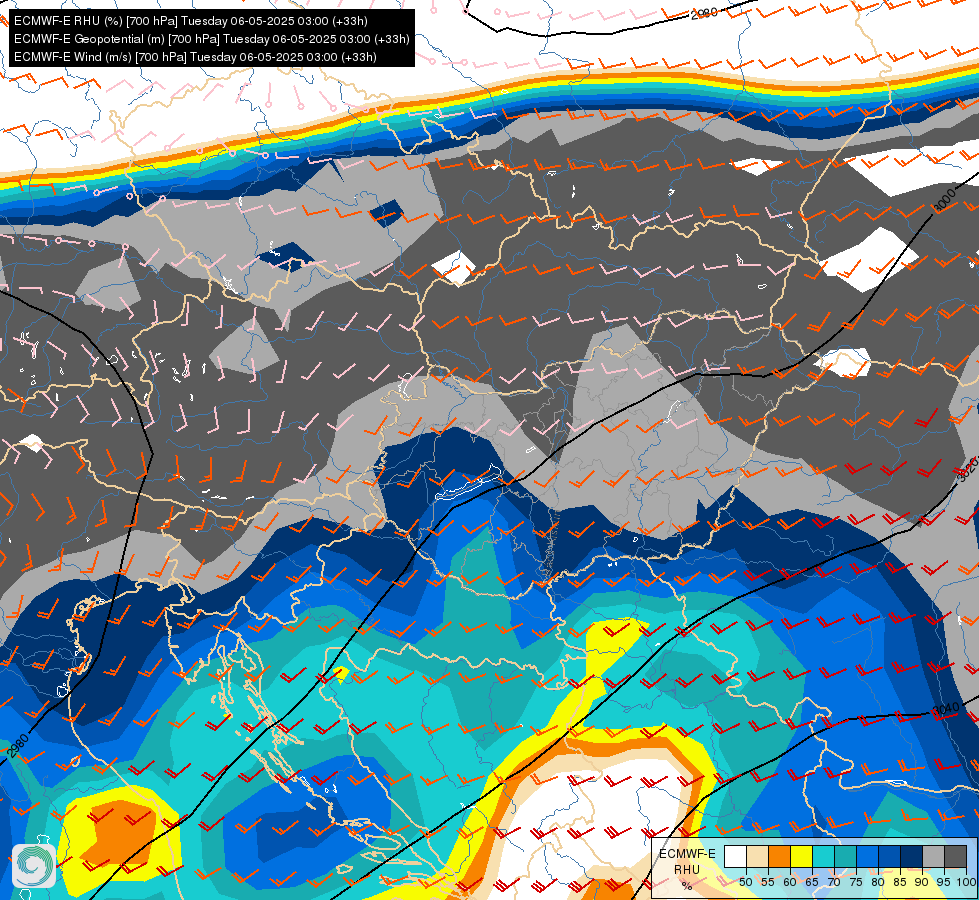979x900 pixels.
Task: Click the '2980' contour label near the logo
Action: (x=17, y=746)
